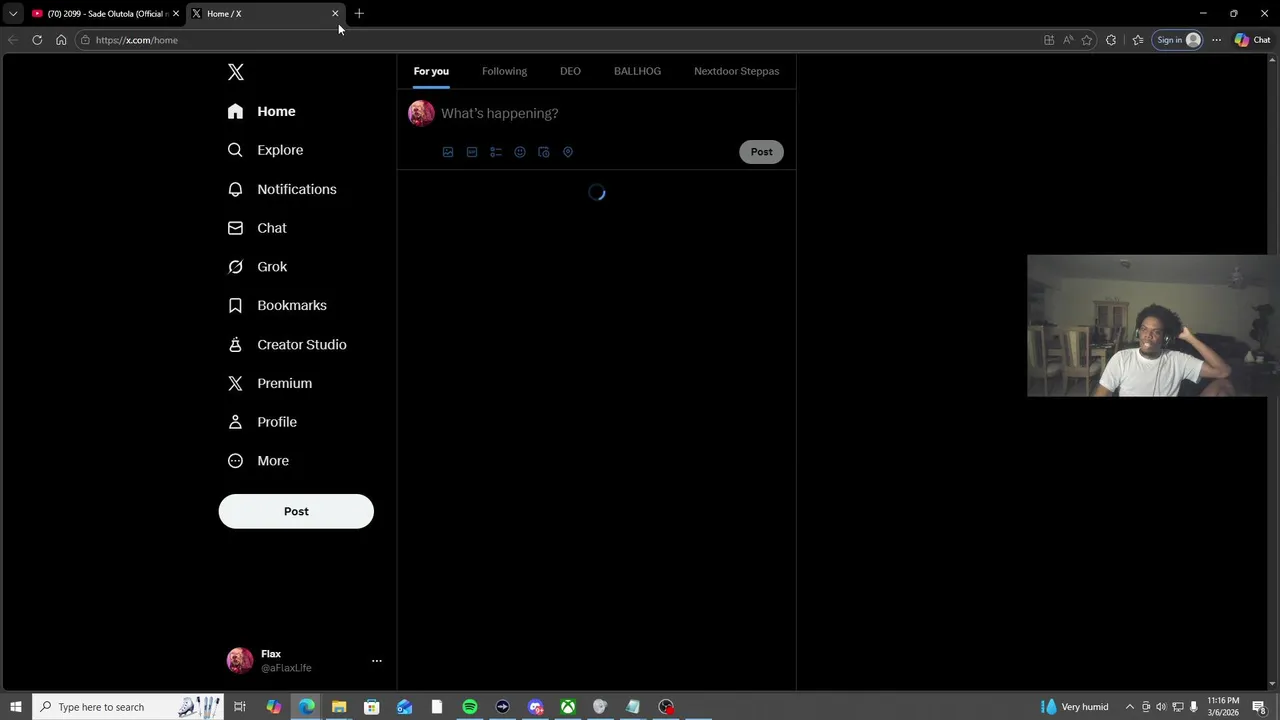Open Xbox app from taskbar
The height and width of the screenshot is (720, 1280).
click(x=567, y=707)
